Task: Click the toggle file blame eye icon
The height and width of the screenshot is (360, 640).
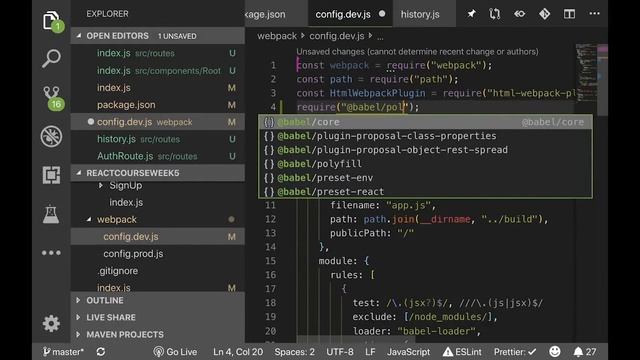Action: click(519, 14)
